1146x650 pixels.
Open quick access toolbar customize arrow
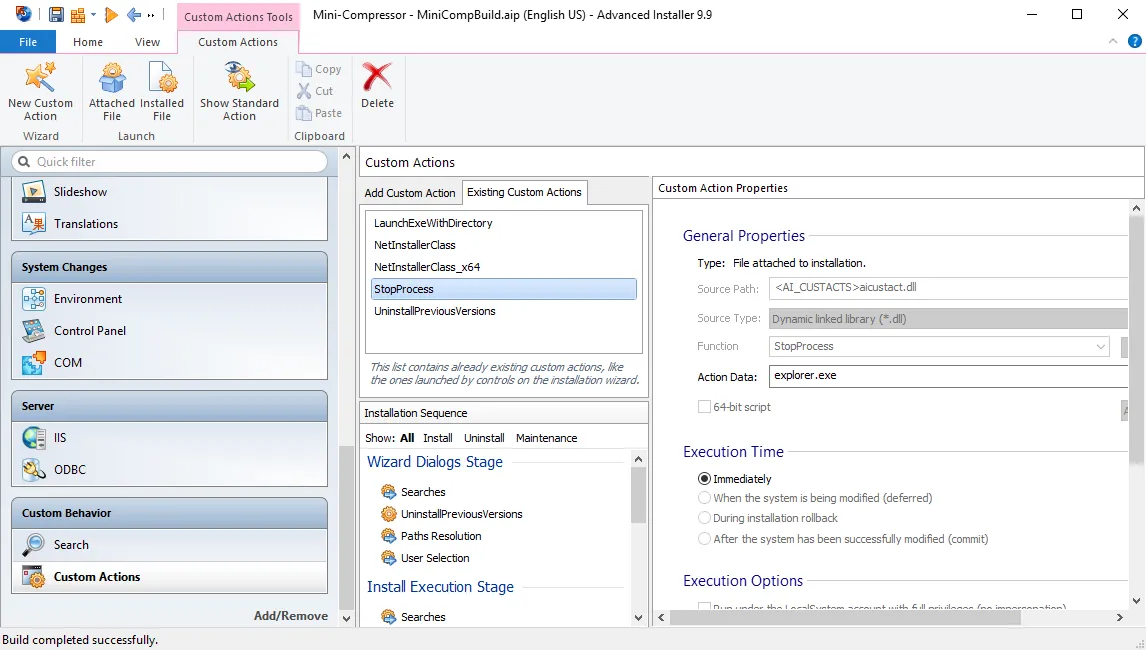click(151, 15)
